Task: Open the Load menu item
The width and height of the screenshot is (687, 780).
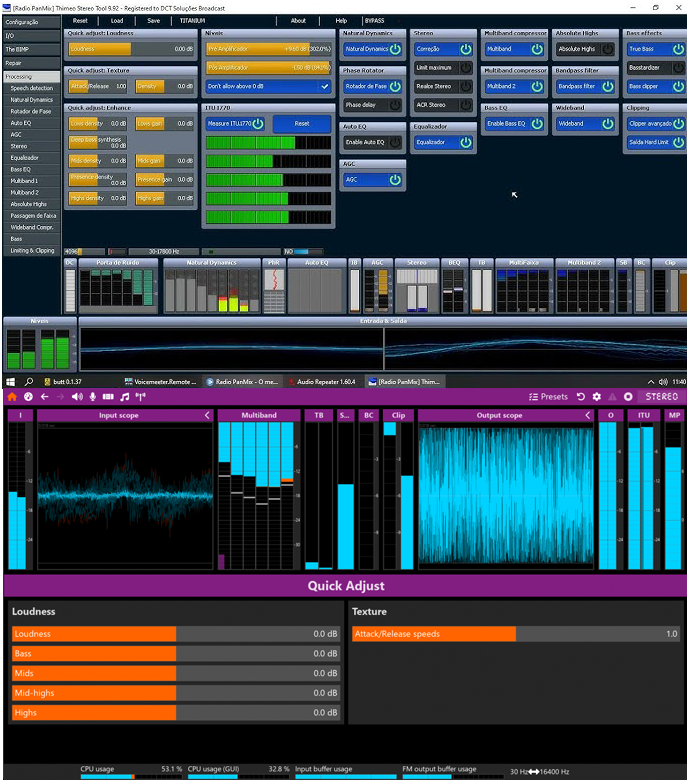Action: click(117, 20)
